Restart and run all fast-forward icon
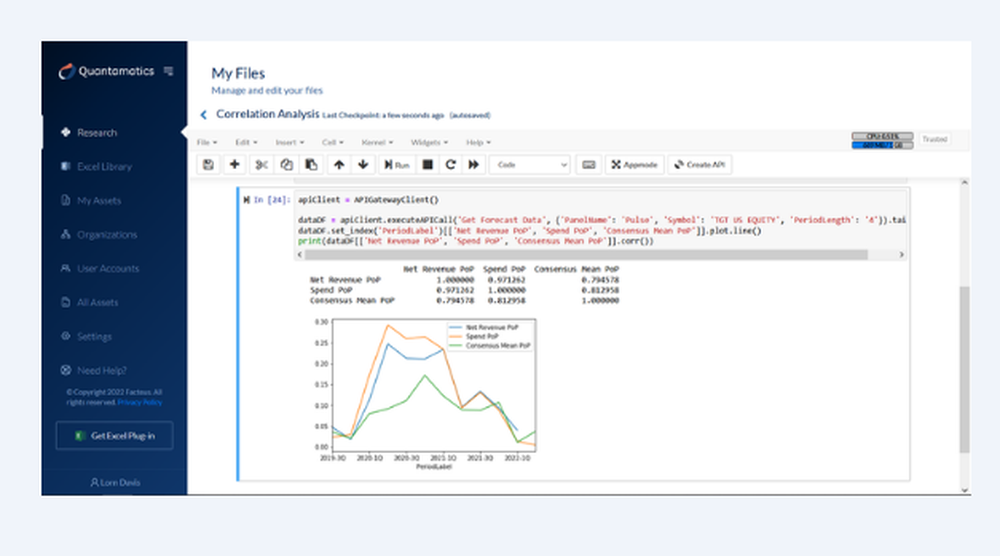The width and height of the screenshot is (1000, 556). click(x=473, y=165)
